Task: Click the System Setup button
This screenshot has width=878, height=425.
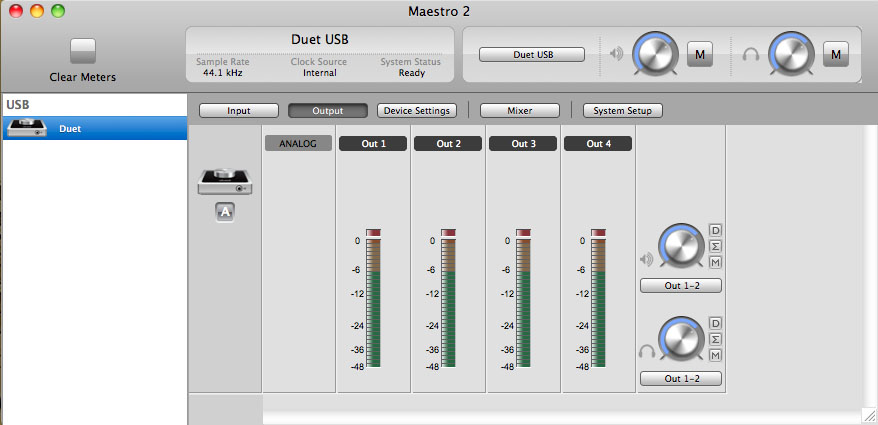Action: (x=622, y=110)
